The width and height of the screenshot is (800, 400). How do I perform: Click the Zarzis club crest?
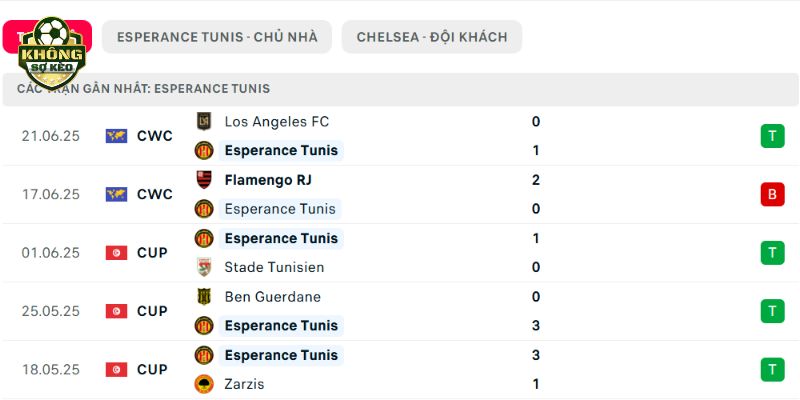(204, 384)
